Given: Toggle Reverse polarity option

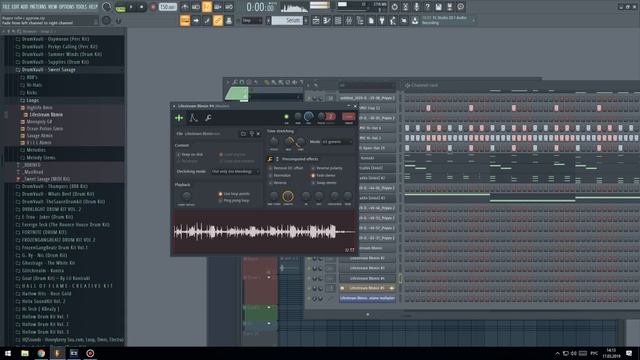Looking at the screenshot, I should point(327,168).
